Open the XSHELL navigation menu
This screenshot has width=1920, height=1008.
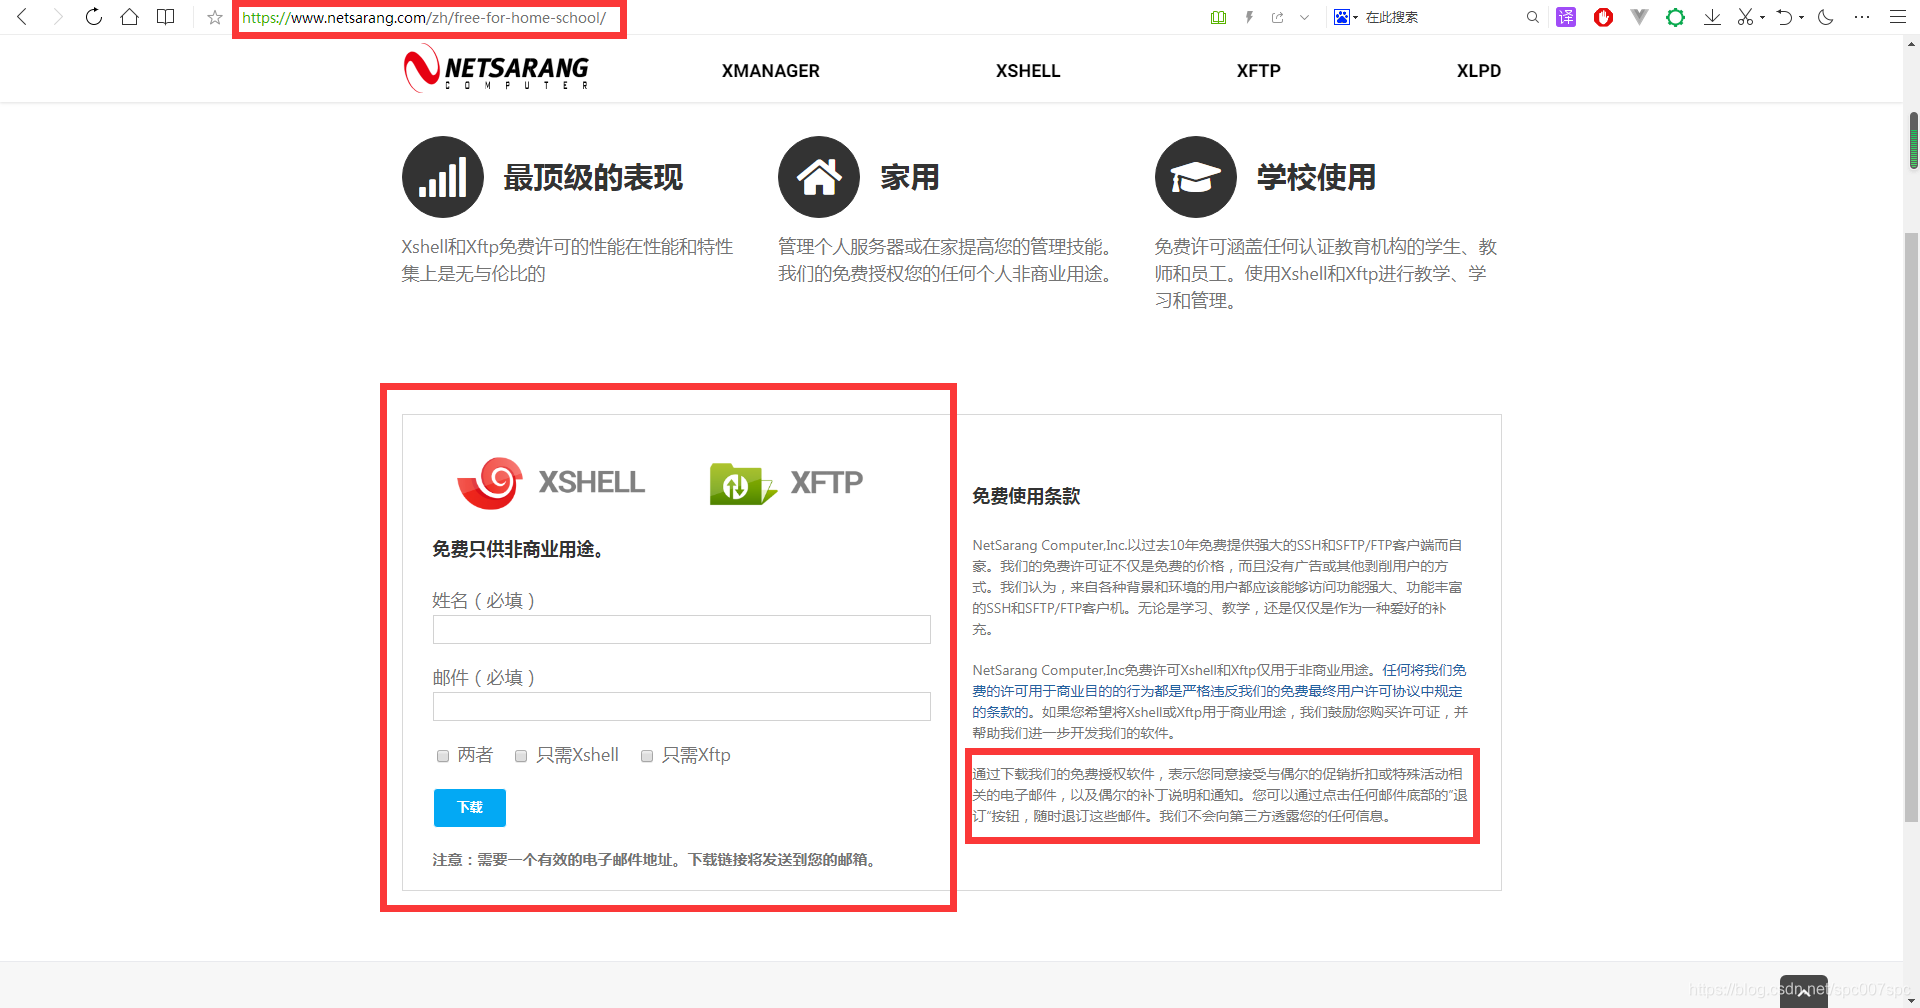[1027, 70]
